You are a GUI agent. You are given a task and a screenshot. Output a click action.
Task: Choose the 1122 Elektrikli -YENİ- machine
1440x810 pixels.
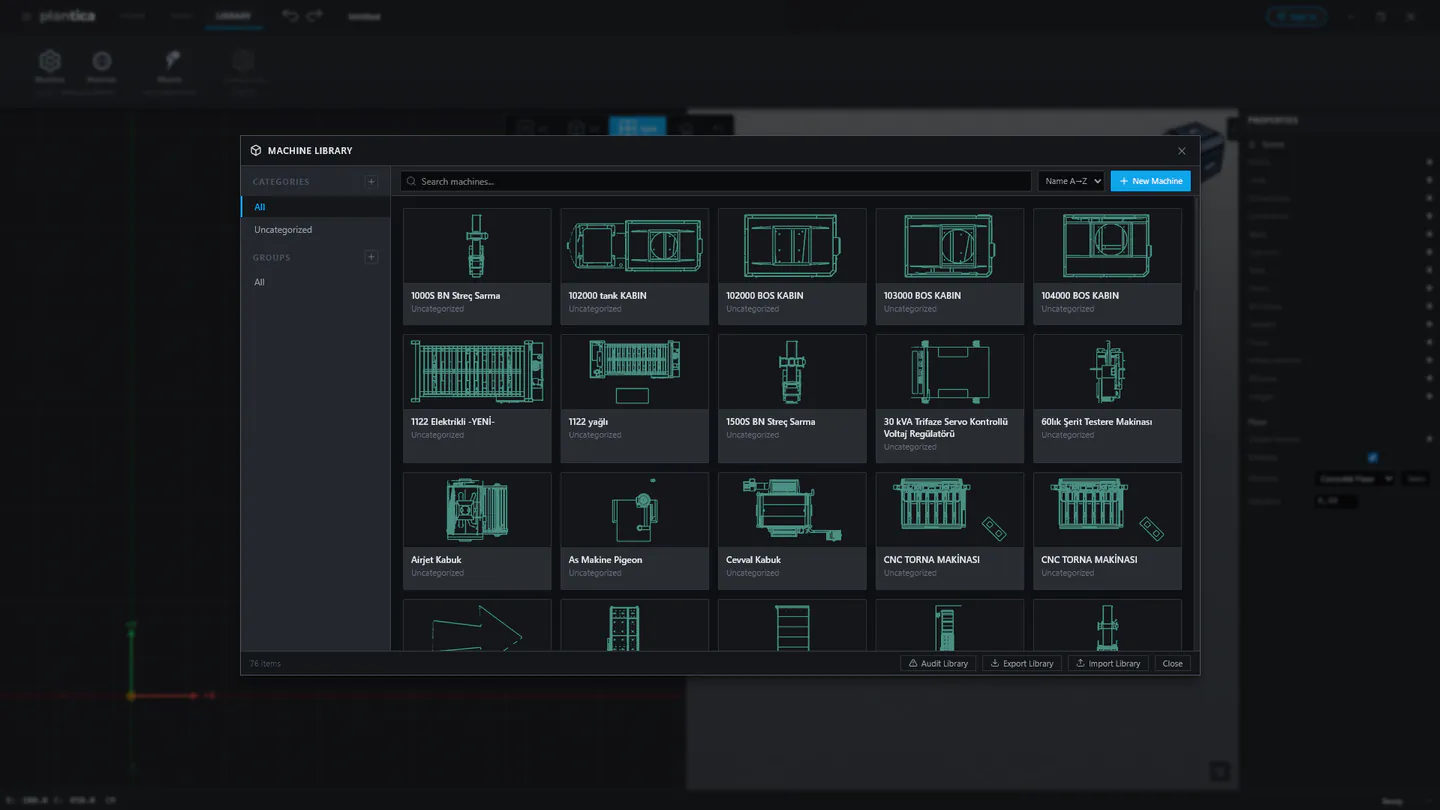(477, 398)
